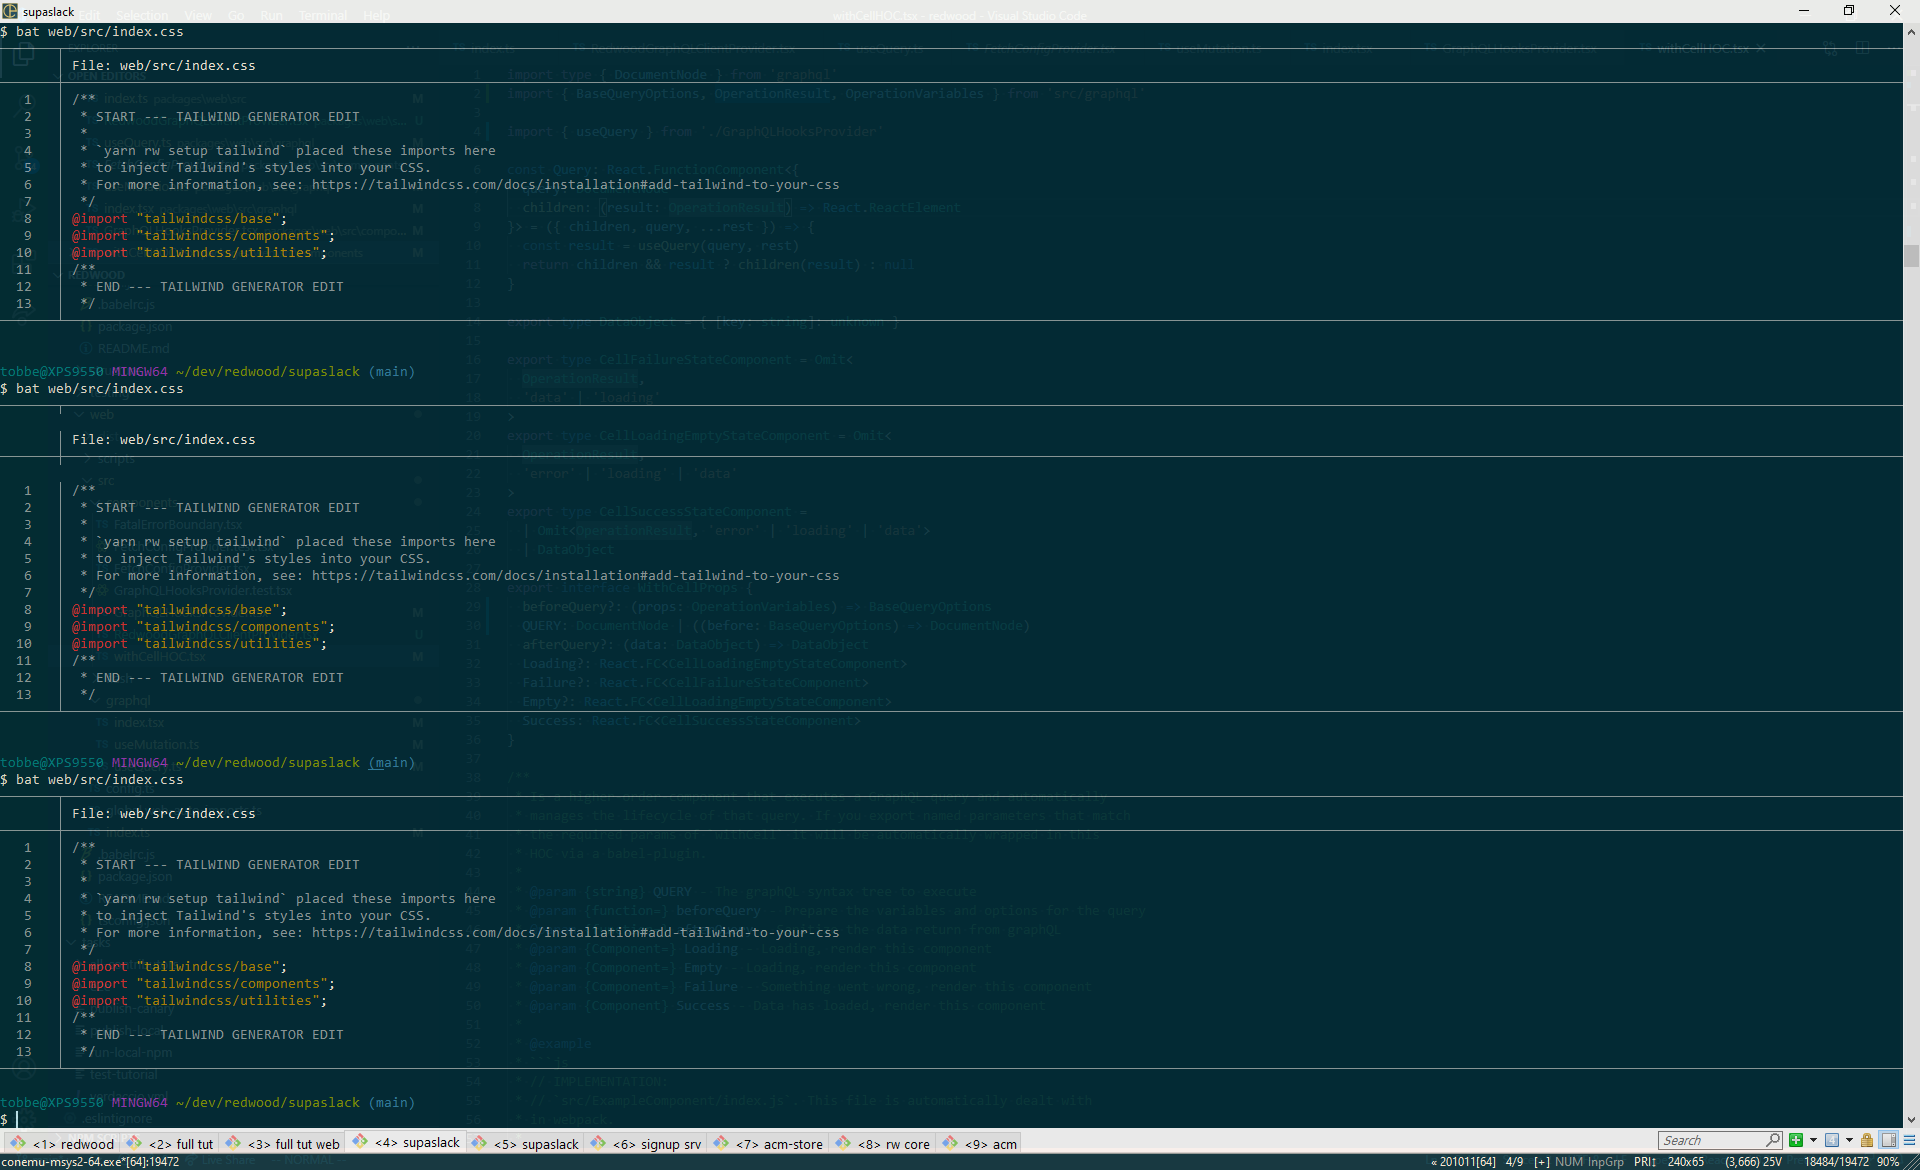Click the NUM status indicator
Screen dimensions: 1920x1170
coord(1569,1161)
